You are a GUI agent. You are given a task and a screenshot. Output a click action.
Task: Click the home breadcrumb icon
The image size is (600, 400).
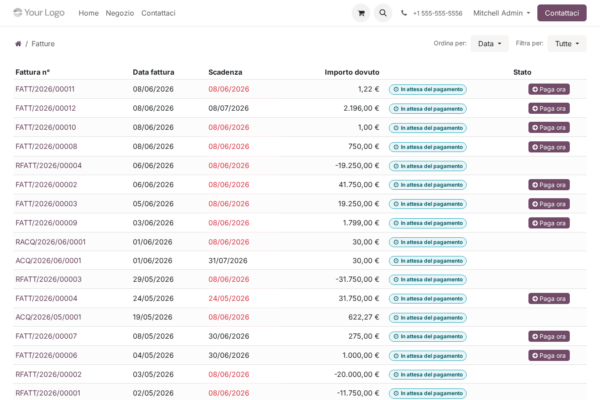[18, 44]
